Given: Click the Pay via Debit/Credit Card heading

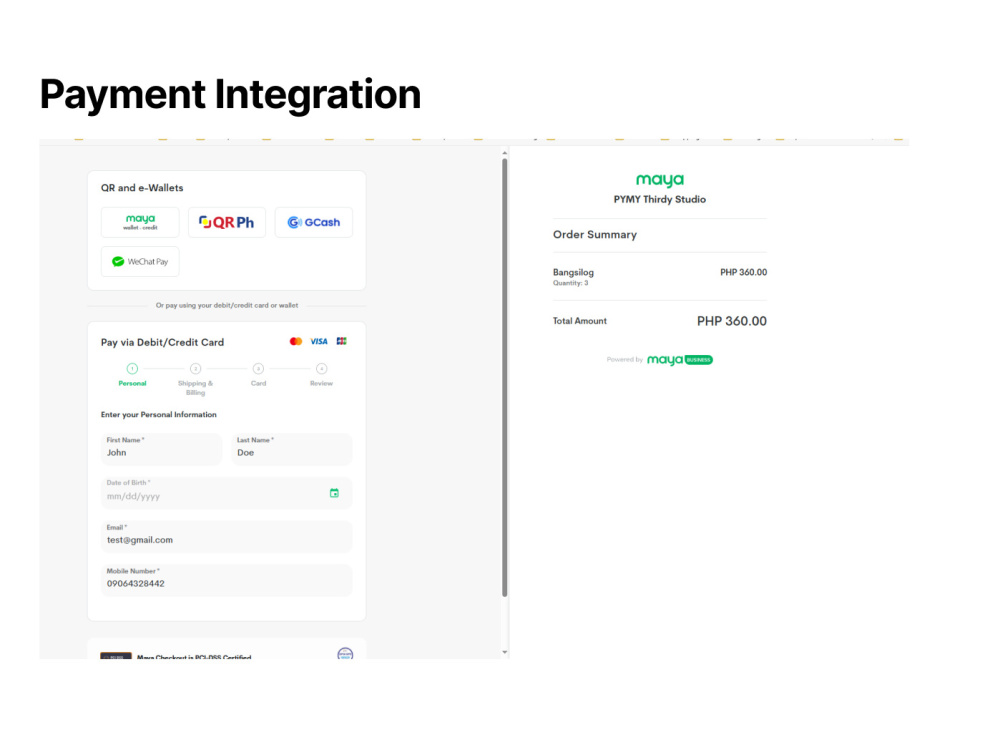Looking at the screenshot, I should click(162, 342).
